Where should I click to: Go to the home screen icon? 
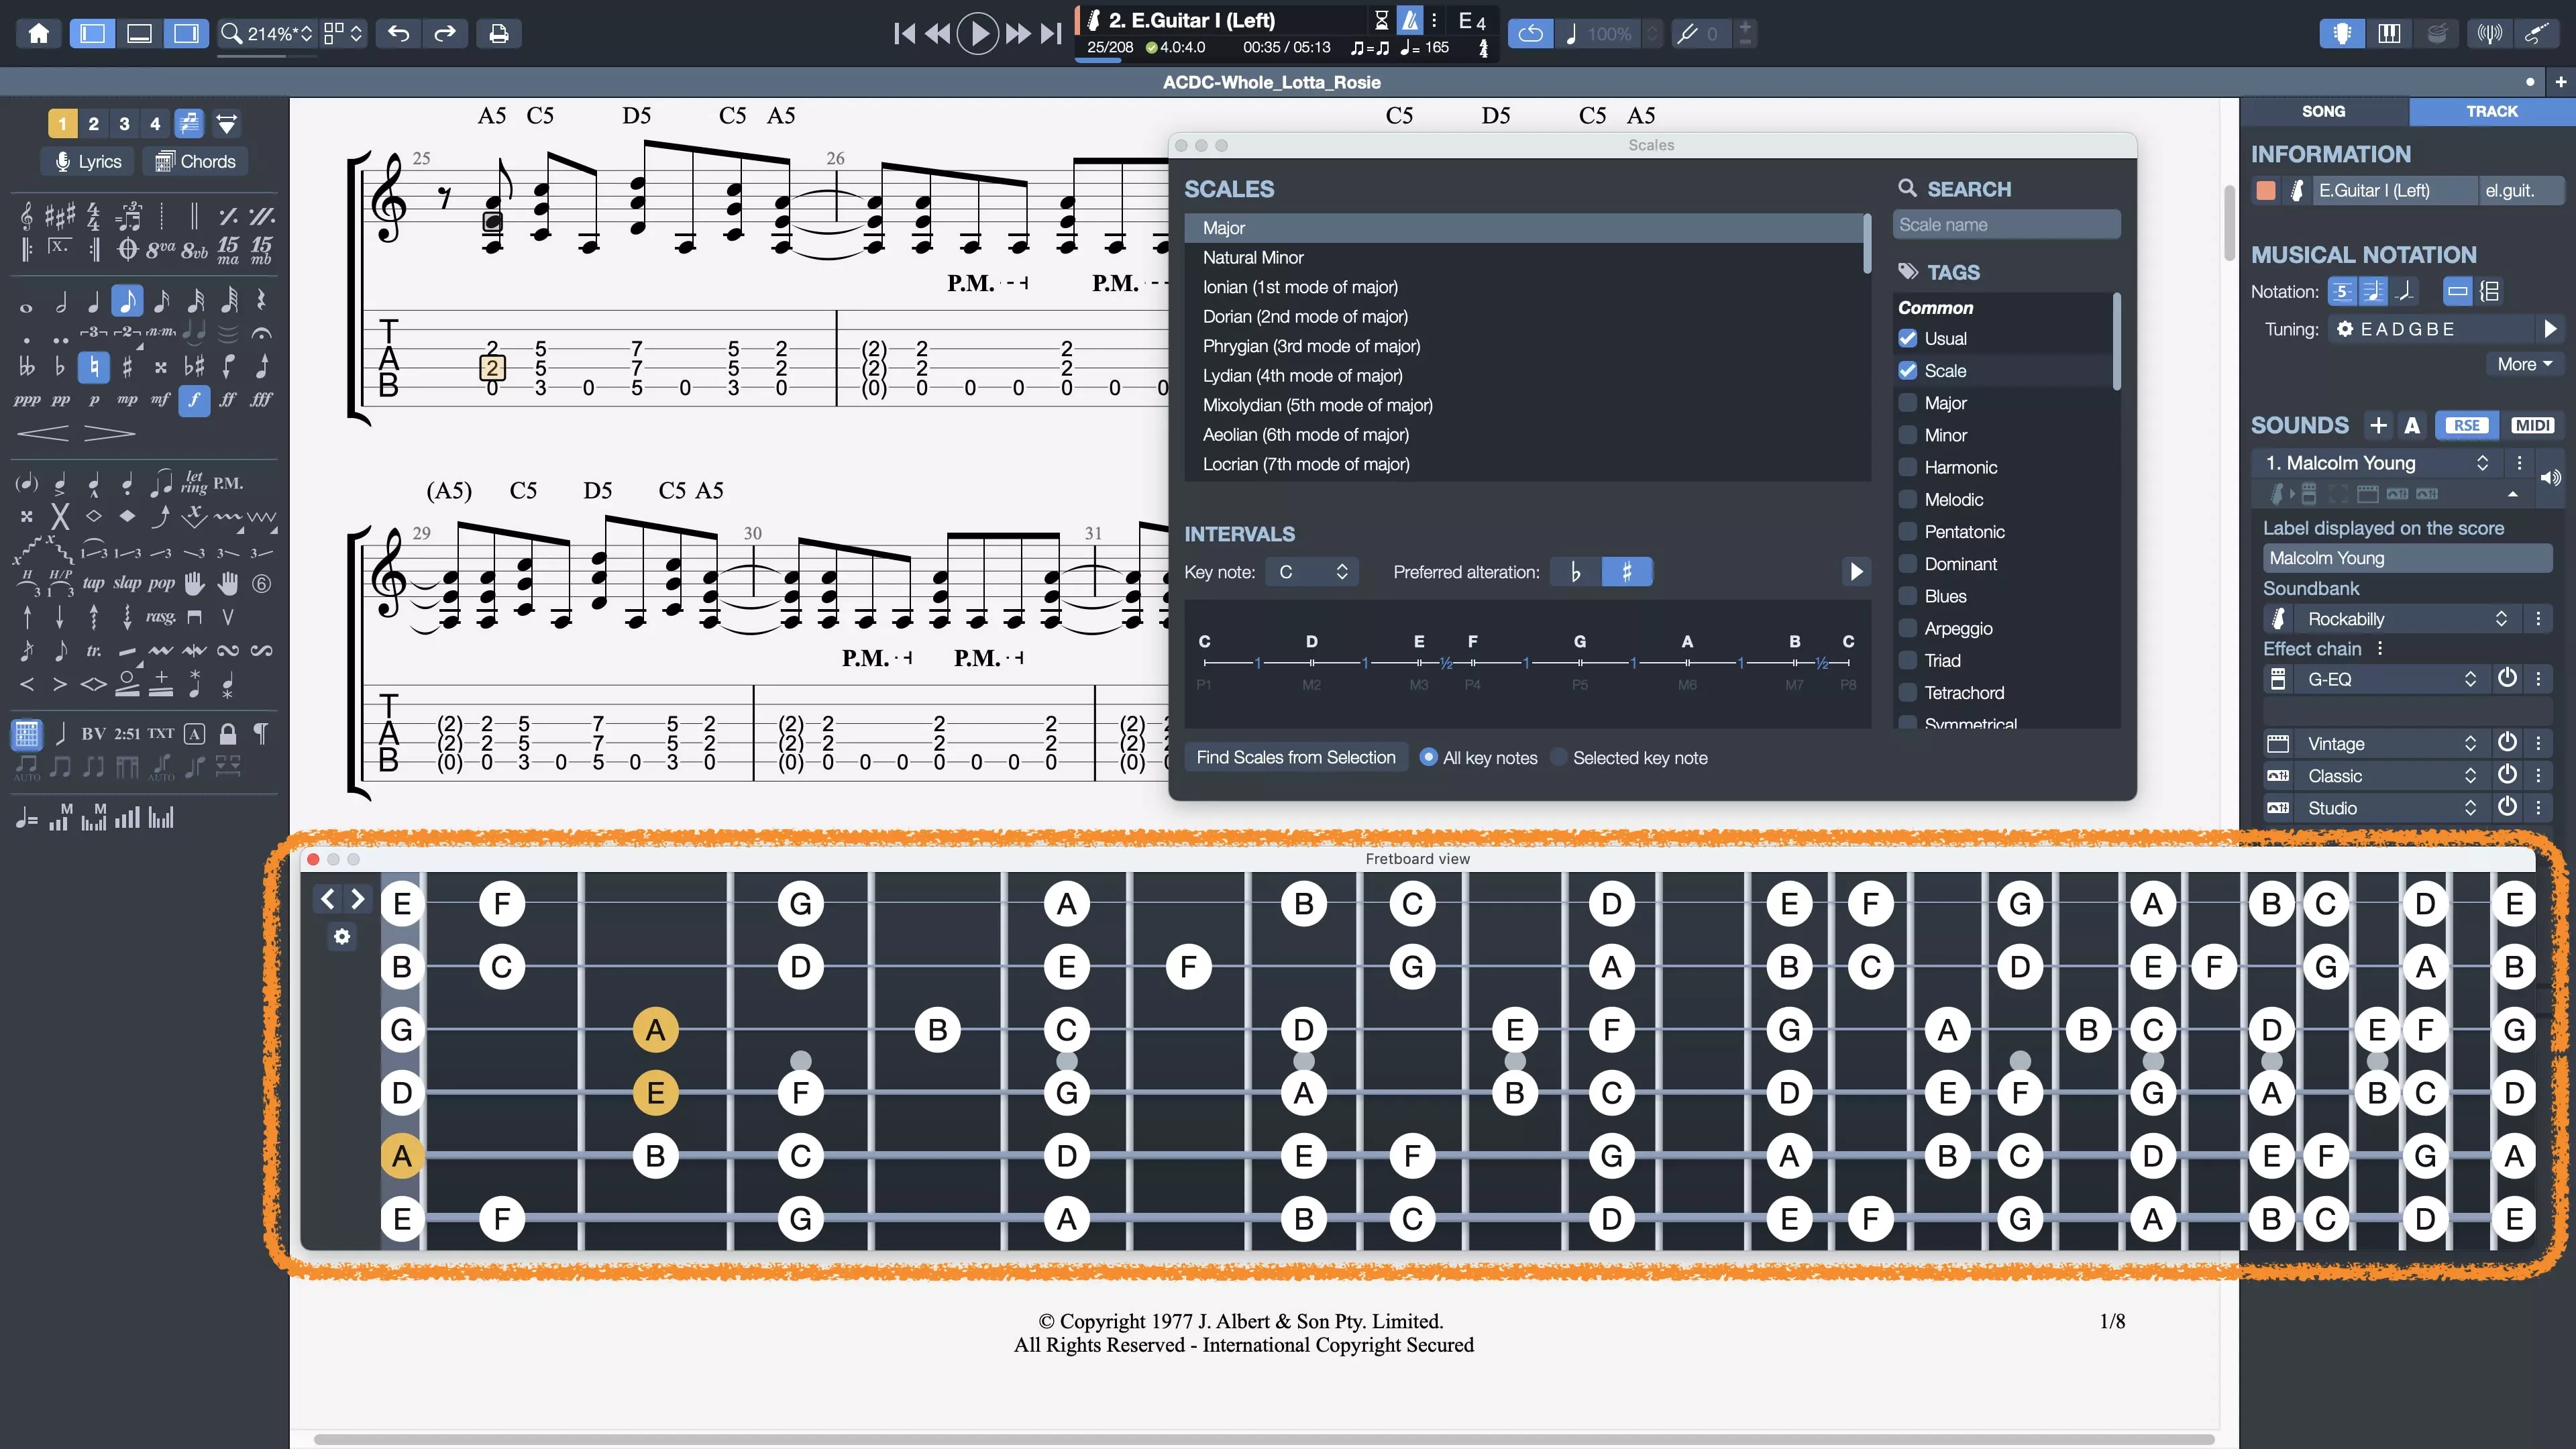(39, 33)
